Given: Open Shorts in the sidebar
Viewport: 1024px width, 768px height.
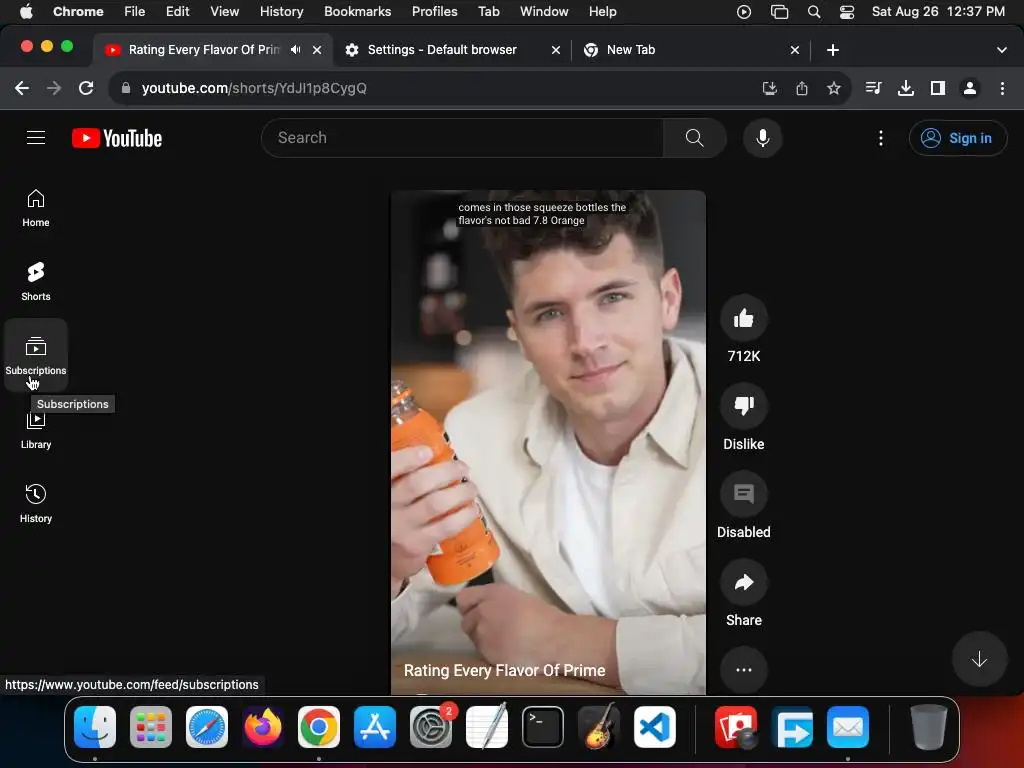Looking at the screenshot, I should [36, 281].
